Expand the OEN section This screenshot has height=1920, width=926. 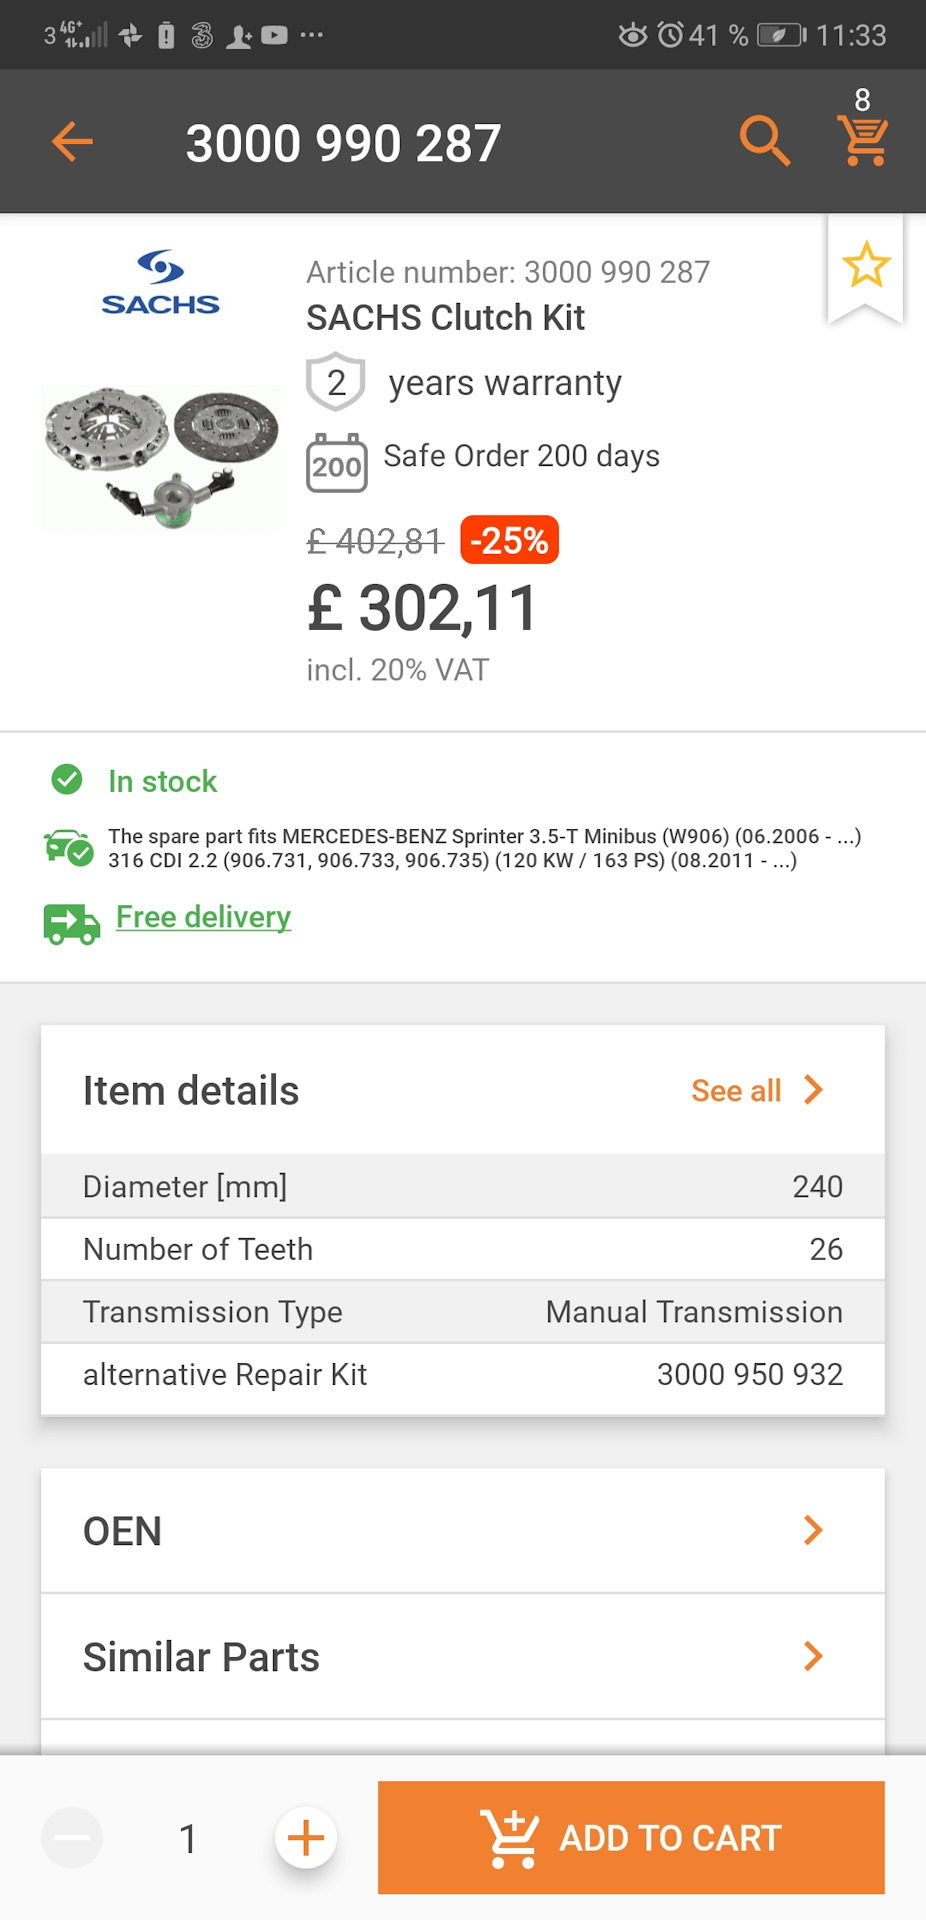pyautogui.click(x=463, y=1531)
